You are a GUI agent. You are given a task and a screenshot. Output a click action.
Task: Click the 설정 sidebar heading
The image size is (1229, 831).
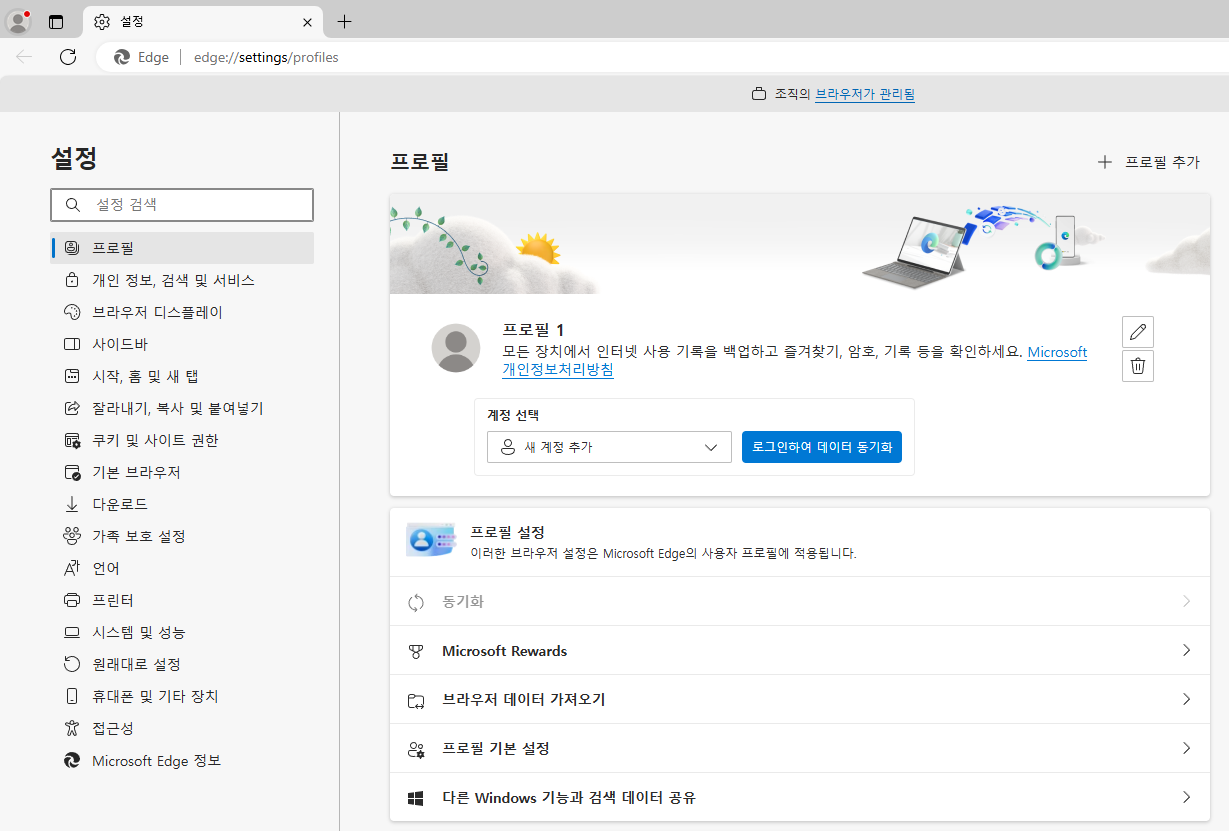(74, 157)
